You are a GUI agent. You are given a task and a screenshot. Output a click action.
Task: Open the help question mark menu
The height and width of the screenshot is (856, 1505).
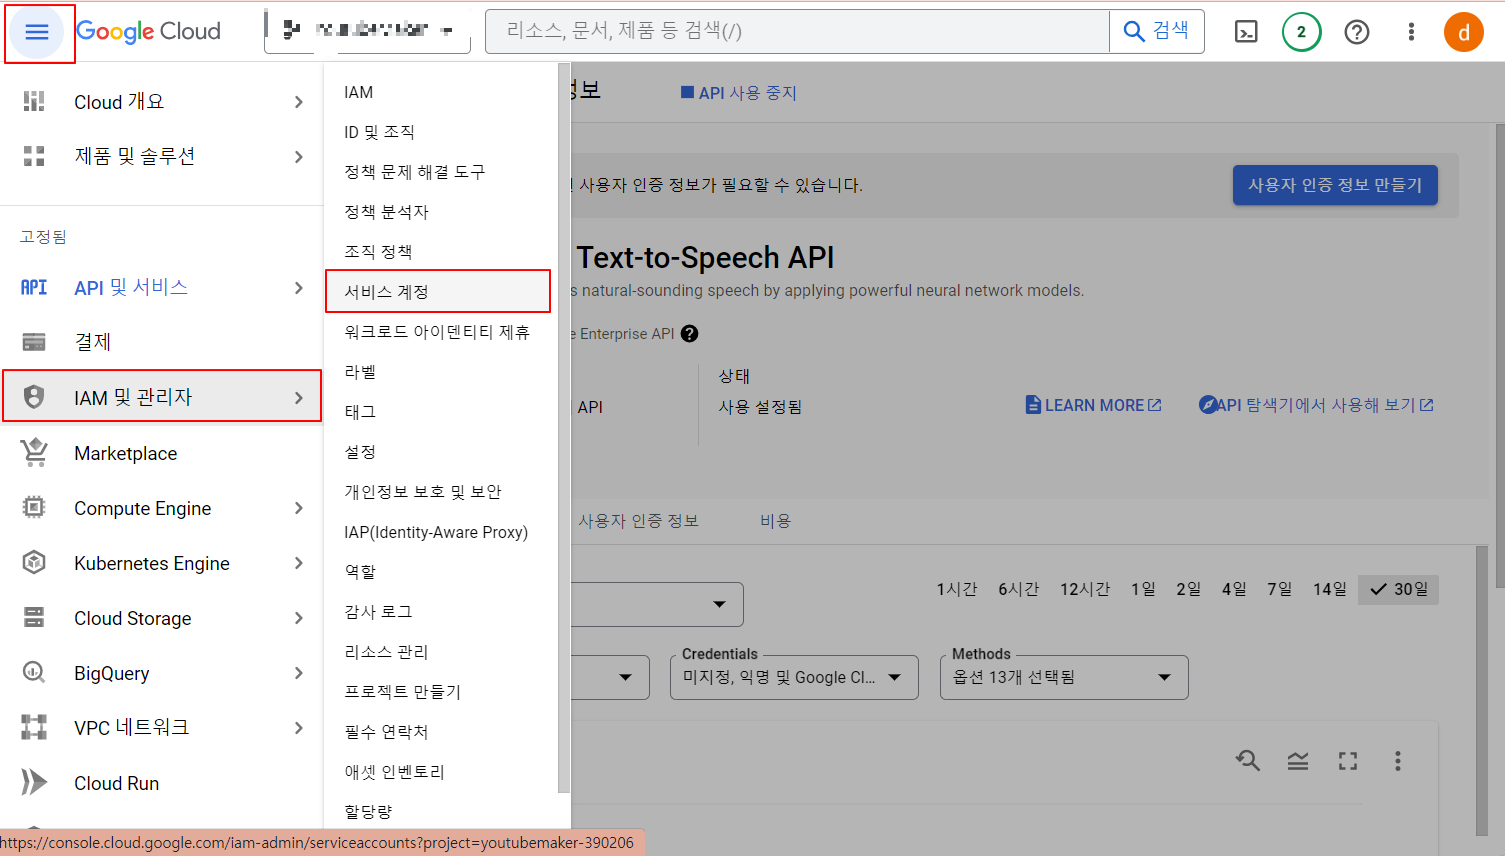click(1356, 32)
